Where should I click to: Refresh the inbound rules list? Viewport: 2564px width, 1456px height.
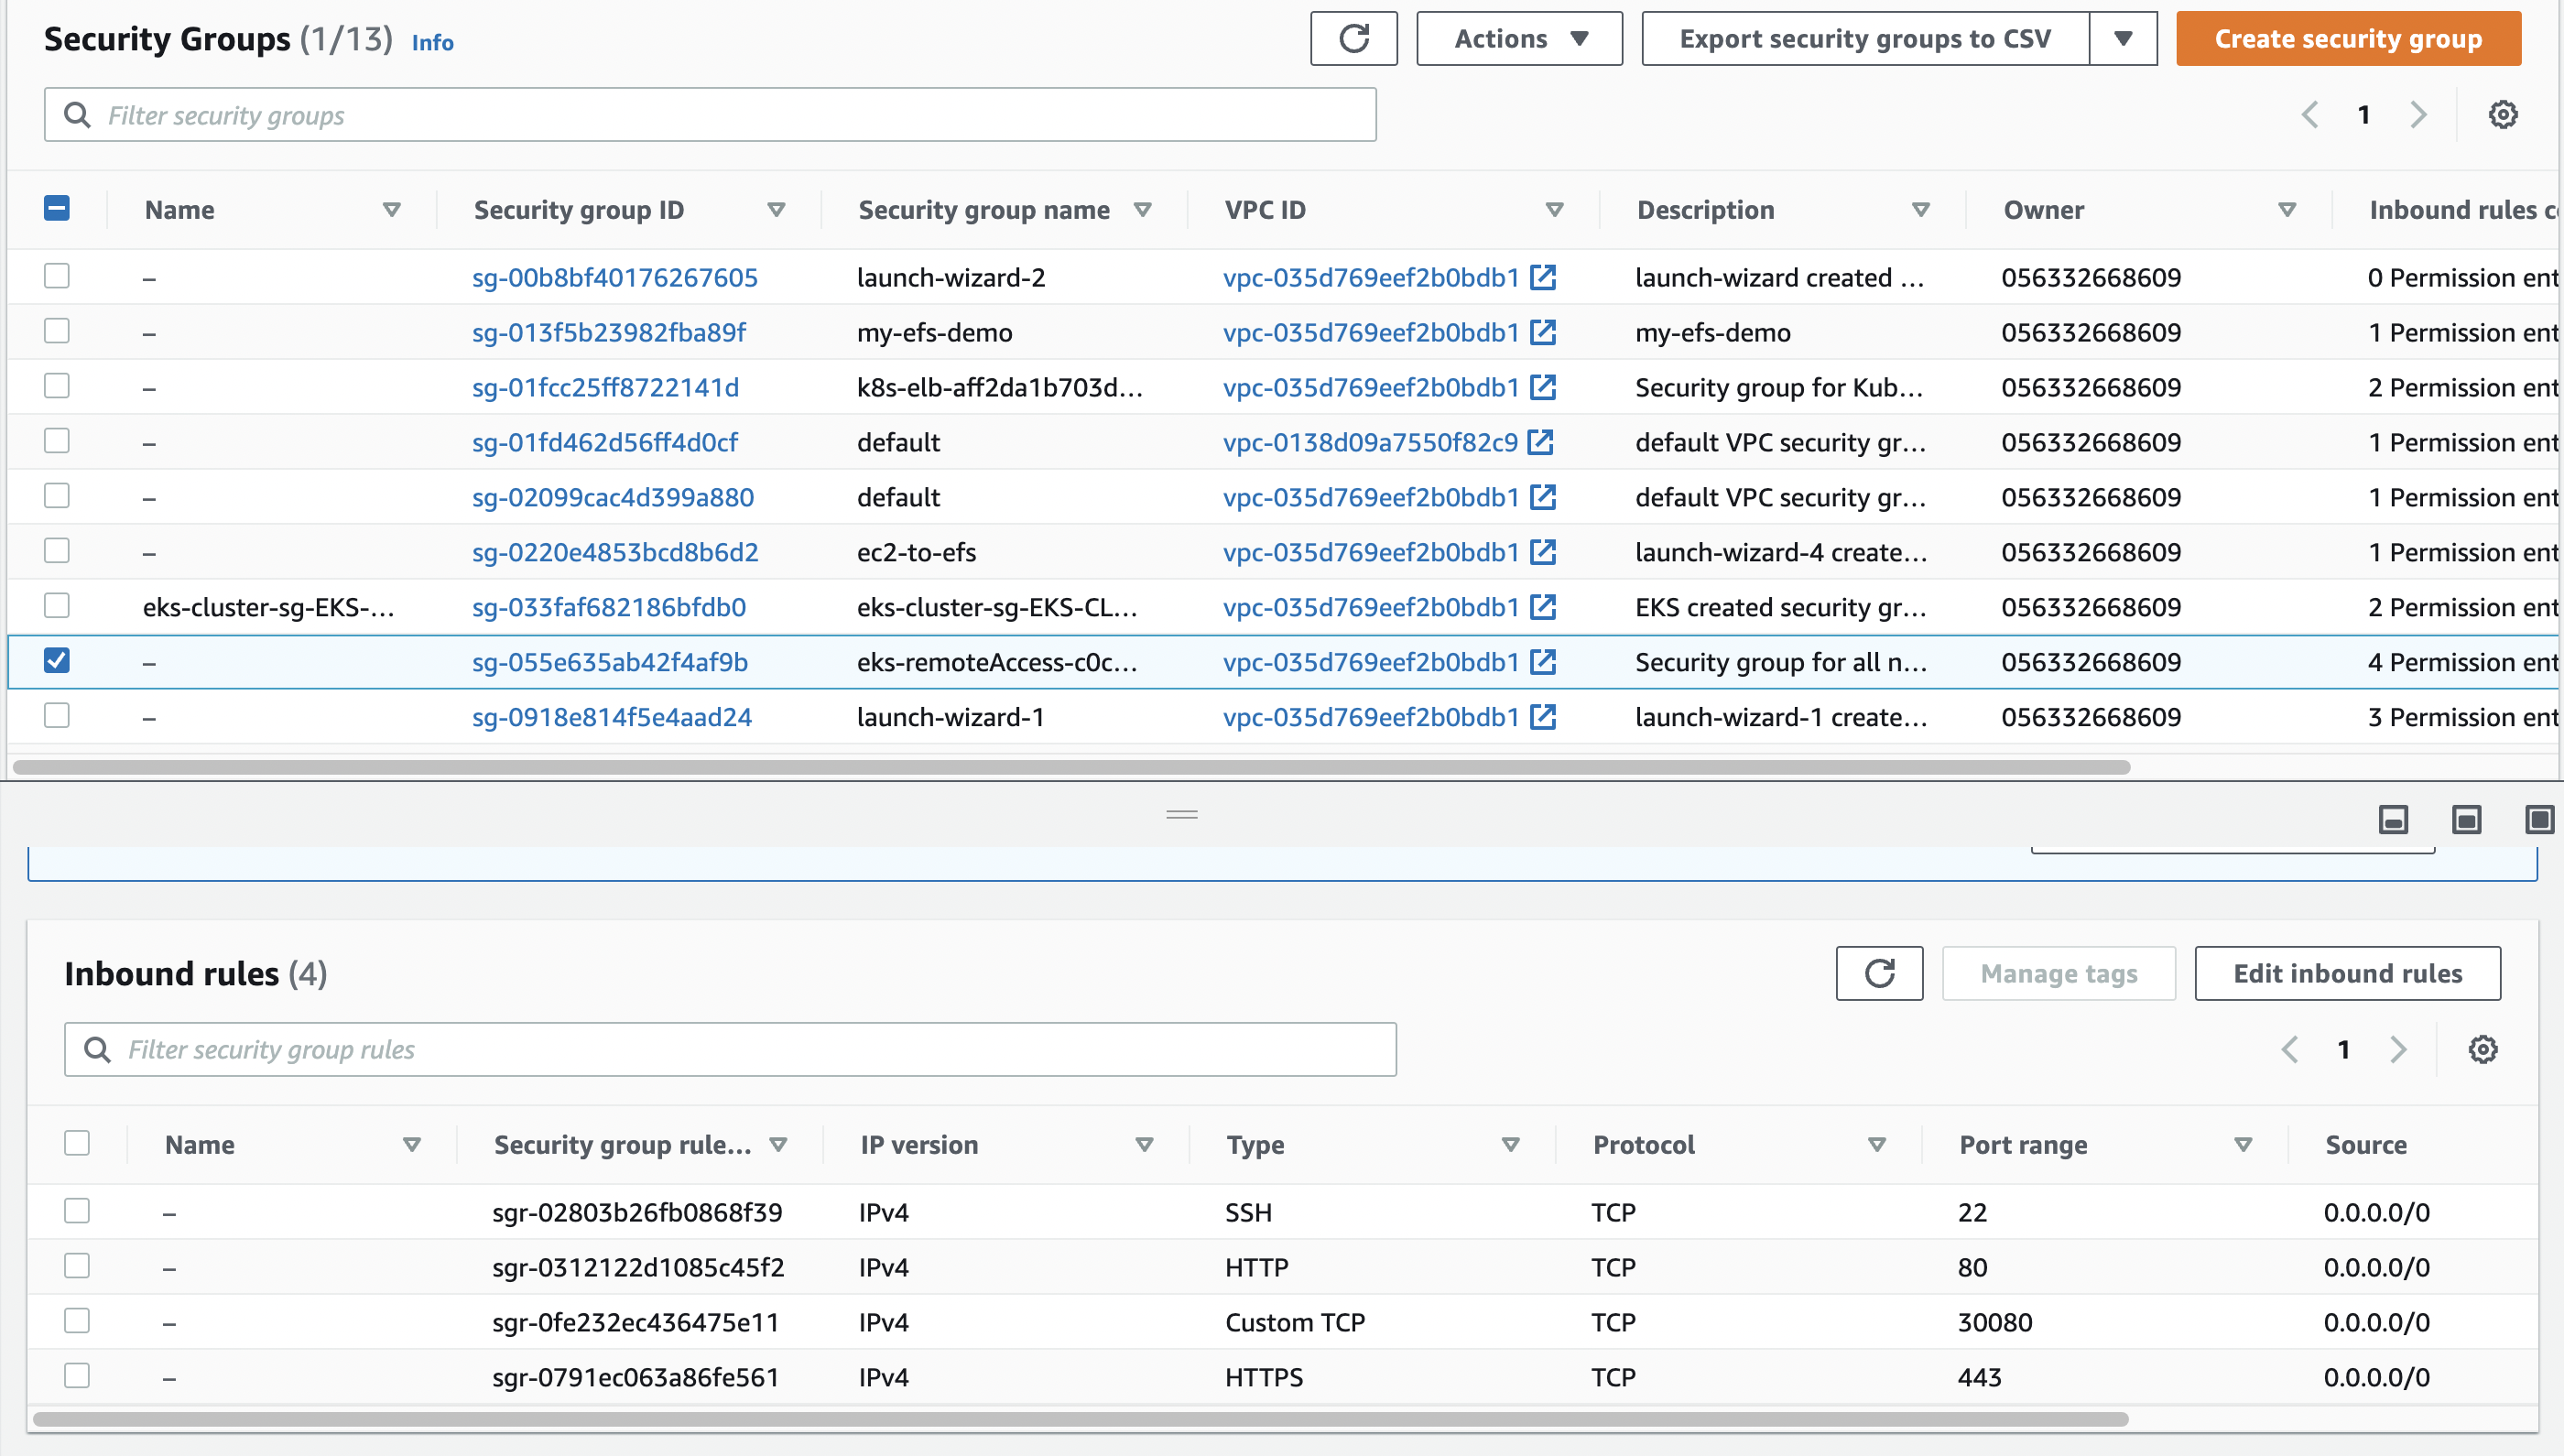click(1878, 973)
